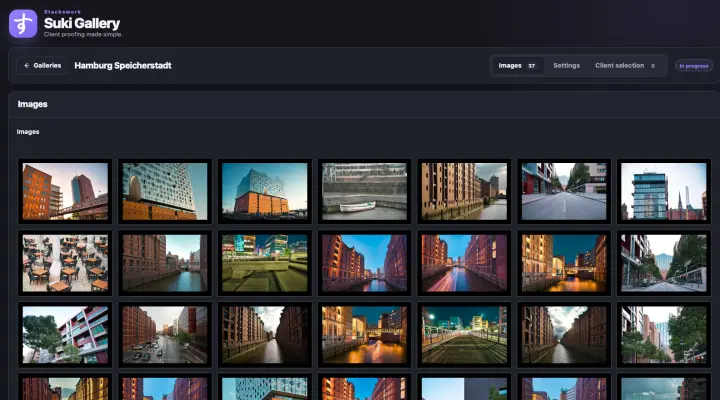Open the empty street with road markings thumbnail
The image size is (720, 400).
[564, 192]
